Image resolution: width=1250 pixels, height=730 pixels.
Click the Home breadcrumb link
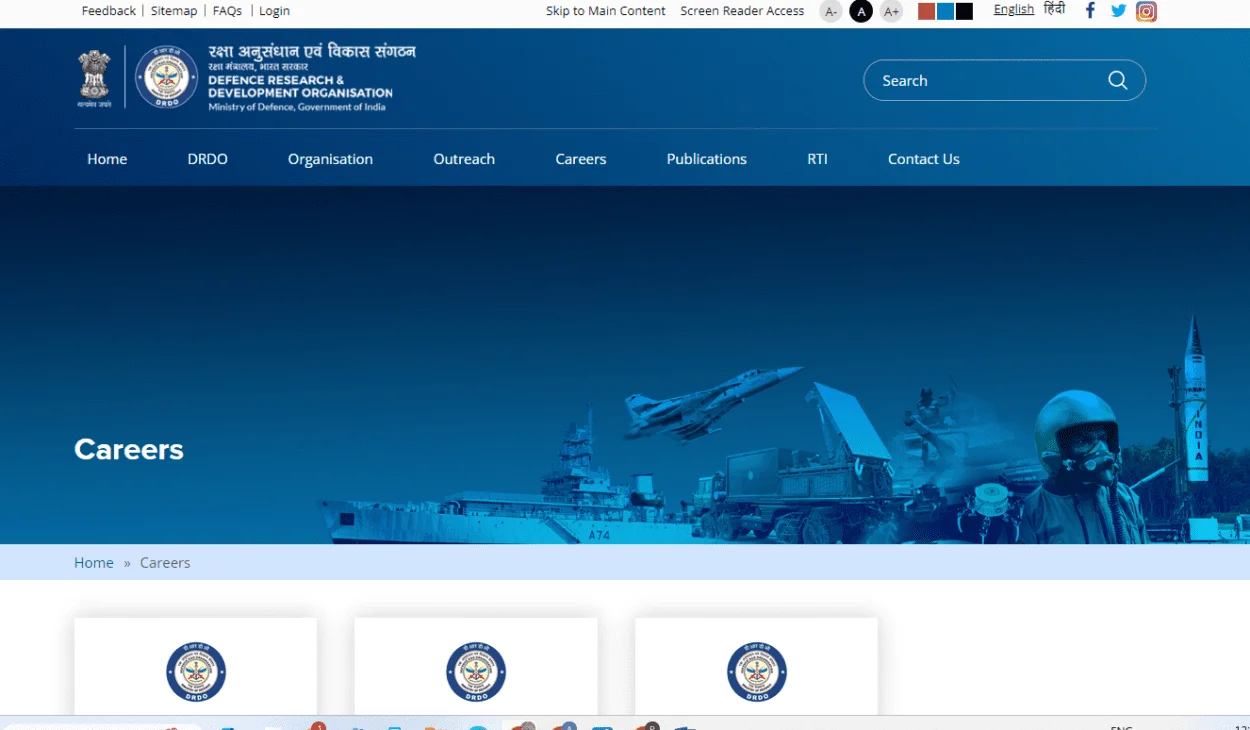click(x=94, y=563)
